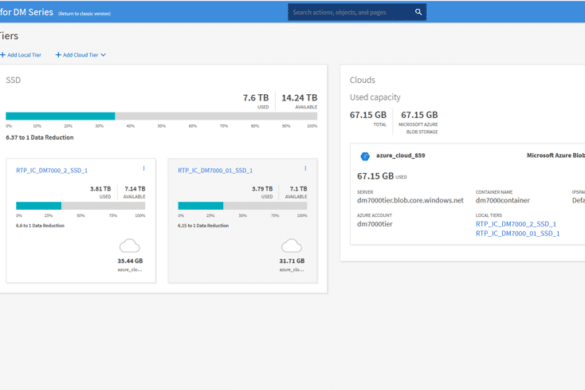Select the 31.71 GB cloud tier value
This screenshot has width=585, height=390.
coord(292,261)
